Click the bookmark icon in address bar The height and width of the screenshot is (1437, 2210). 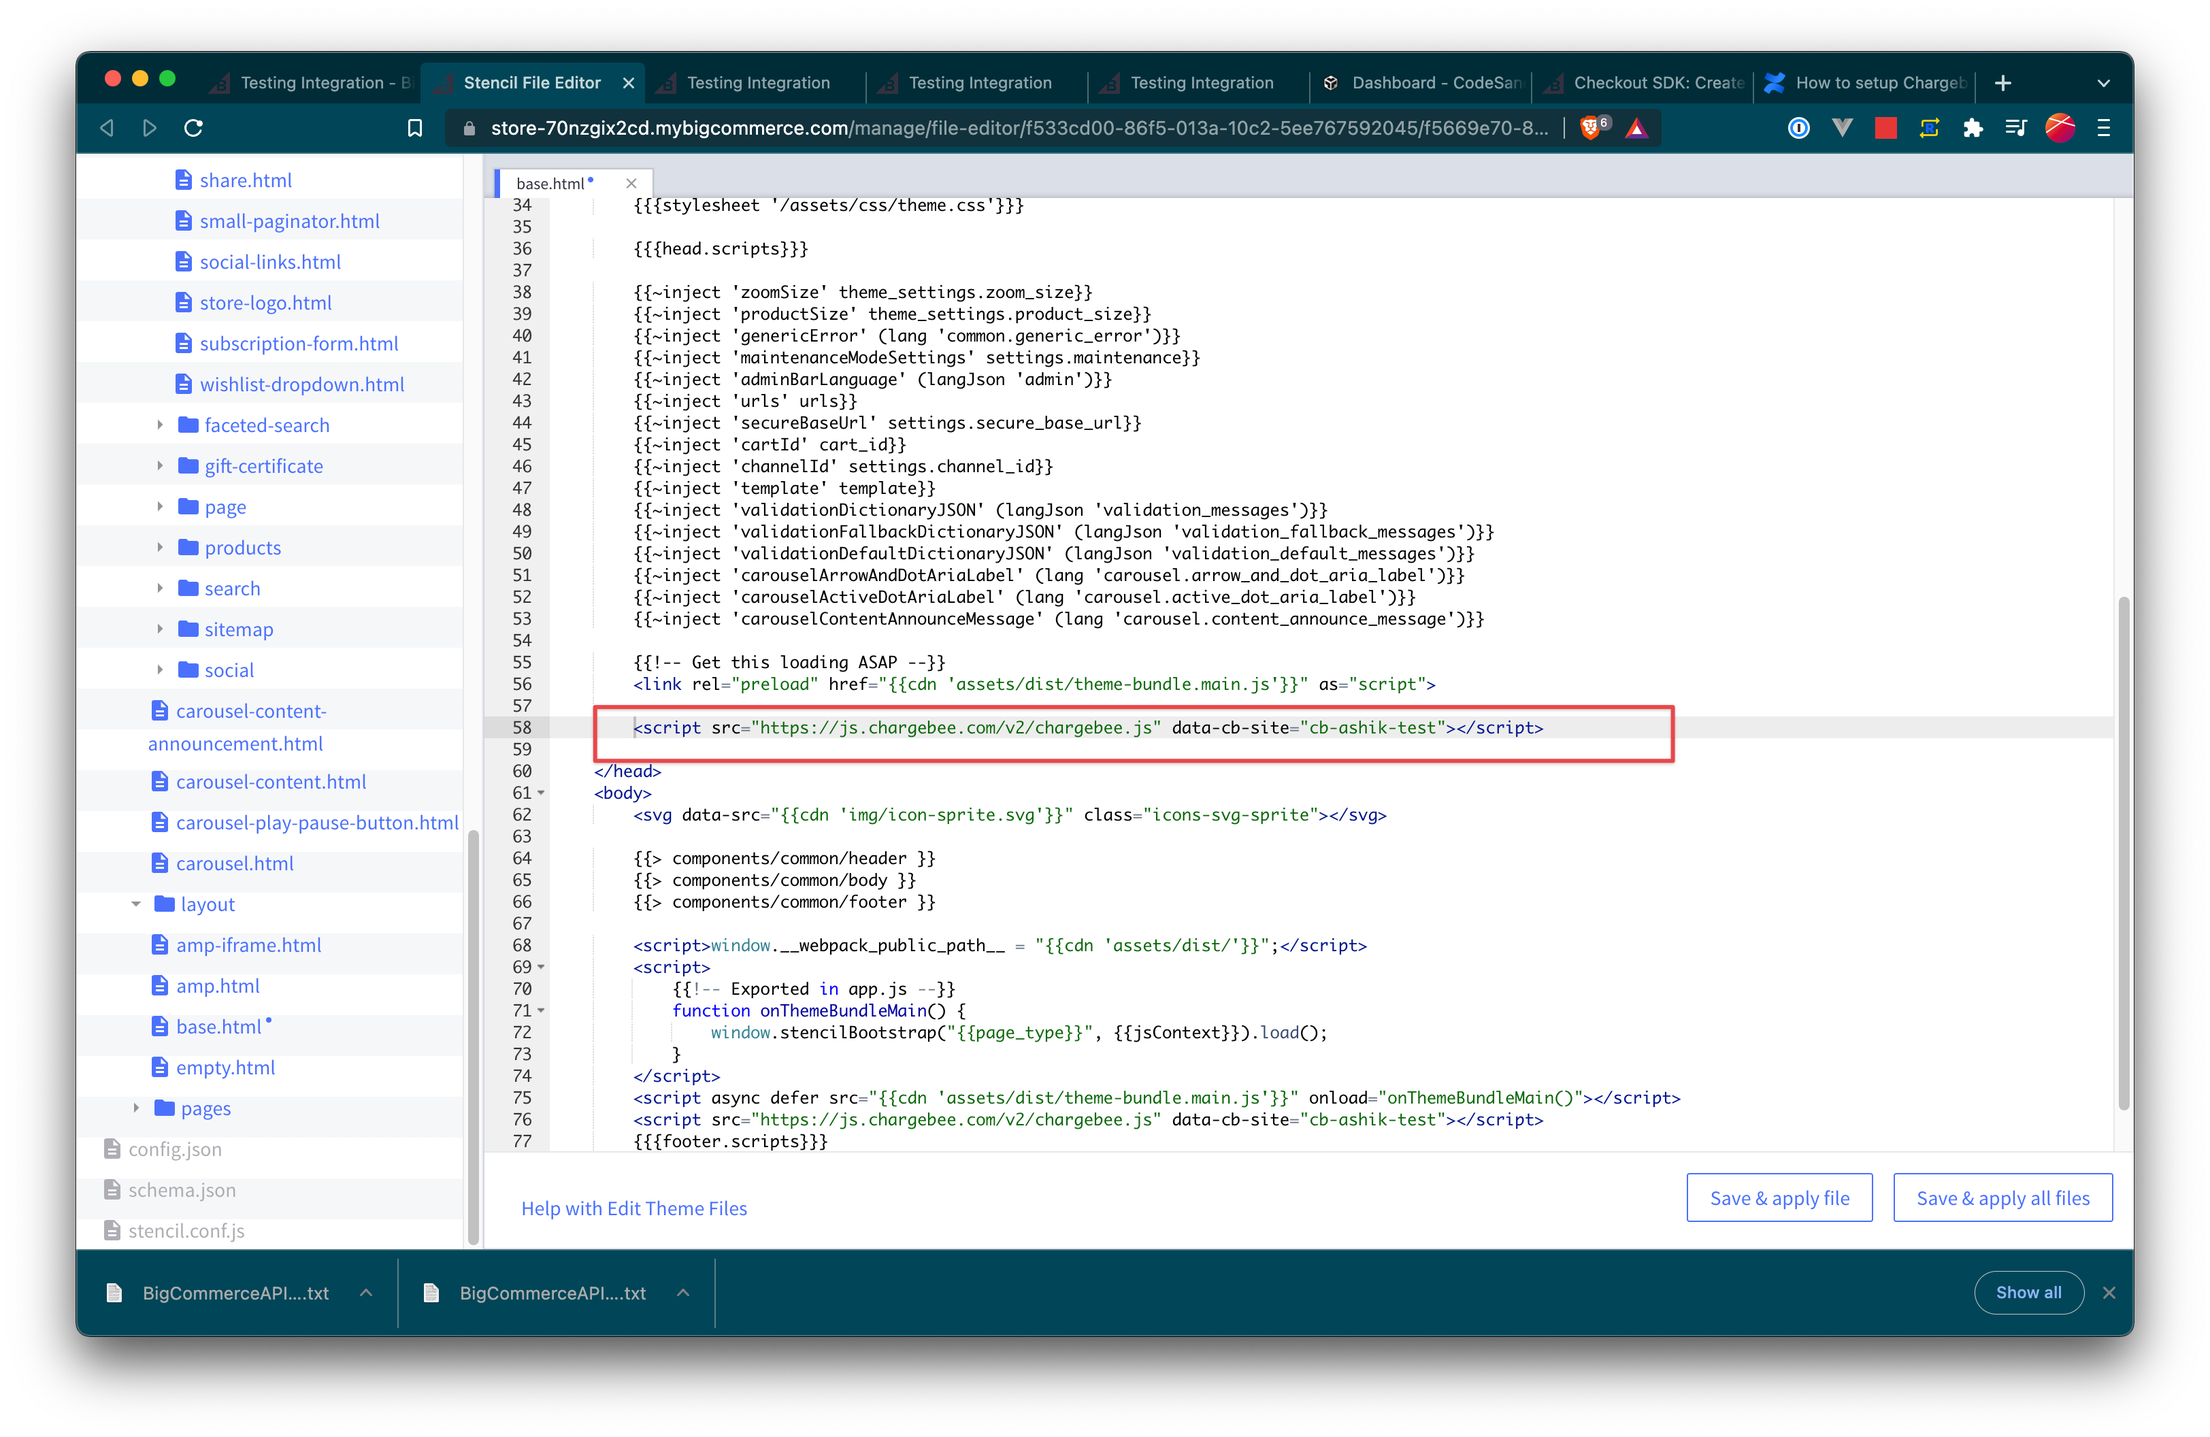pyautogui.click(x=415, y=128)
